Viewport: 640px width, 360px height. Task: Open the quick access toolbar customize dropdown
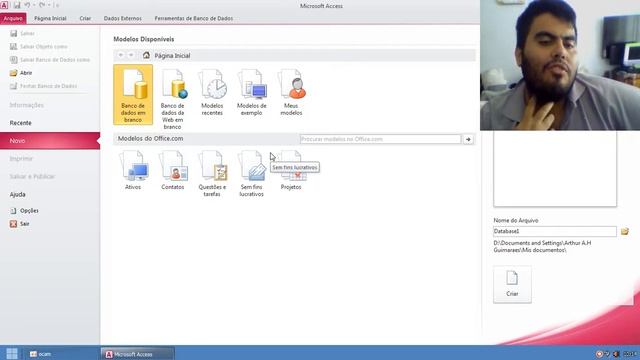click(x=57, y=6)
